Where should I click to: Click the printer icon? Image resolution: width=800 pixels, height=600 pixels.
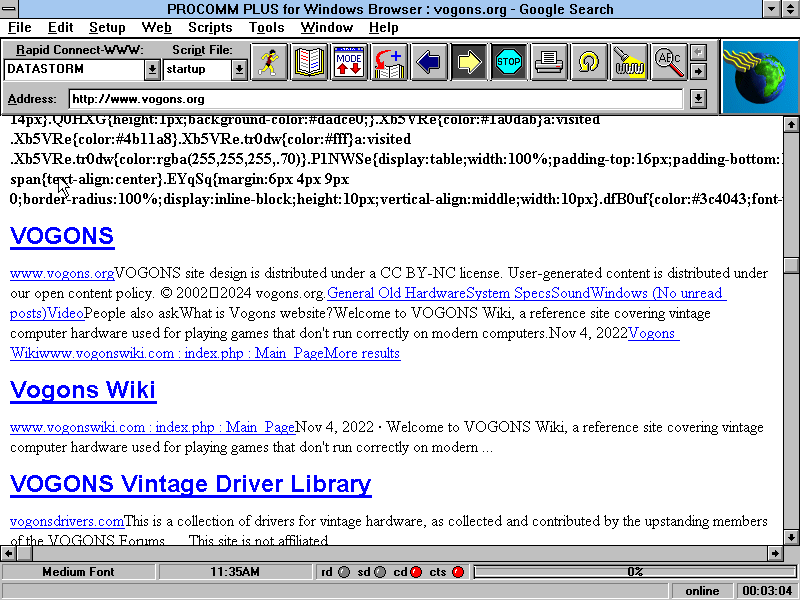click(x=548, y=62)
